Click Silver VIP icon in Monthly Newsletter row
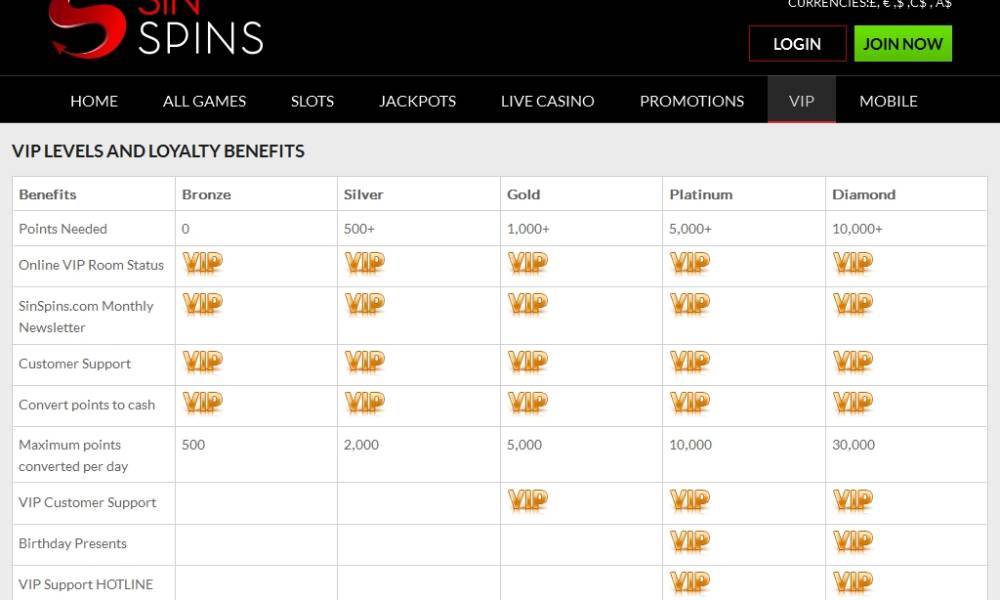Image resolution: width=1000 pixels, height=600 pixels. pos(365,304)
